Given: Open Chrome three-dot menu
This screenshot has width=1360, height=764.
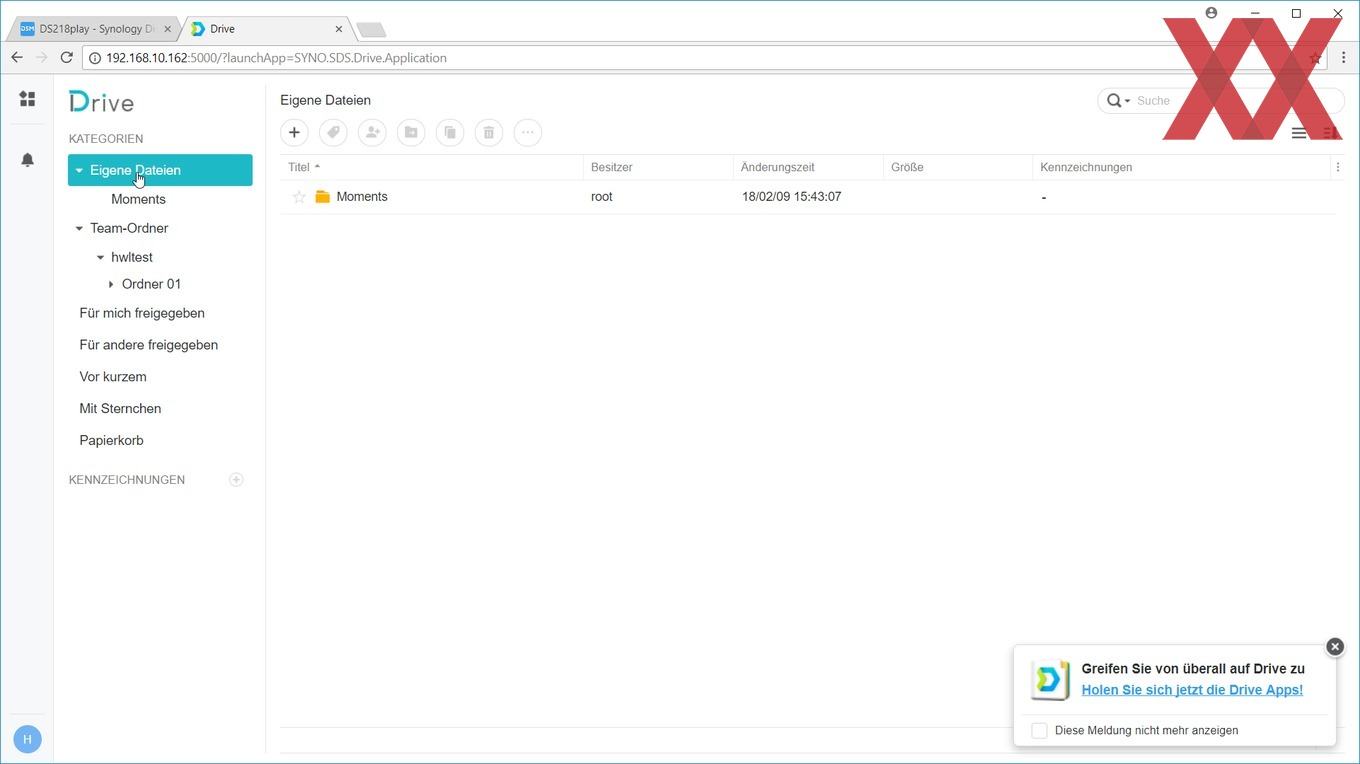Looking at the screenshot, I should 1343,58.
